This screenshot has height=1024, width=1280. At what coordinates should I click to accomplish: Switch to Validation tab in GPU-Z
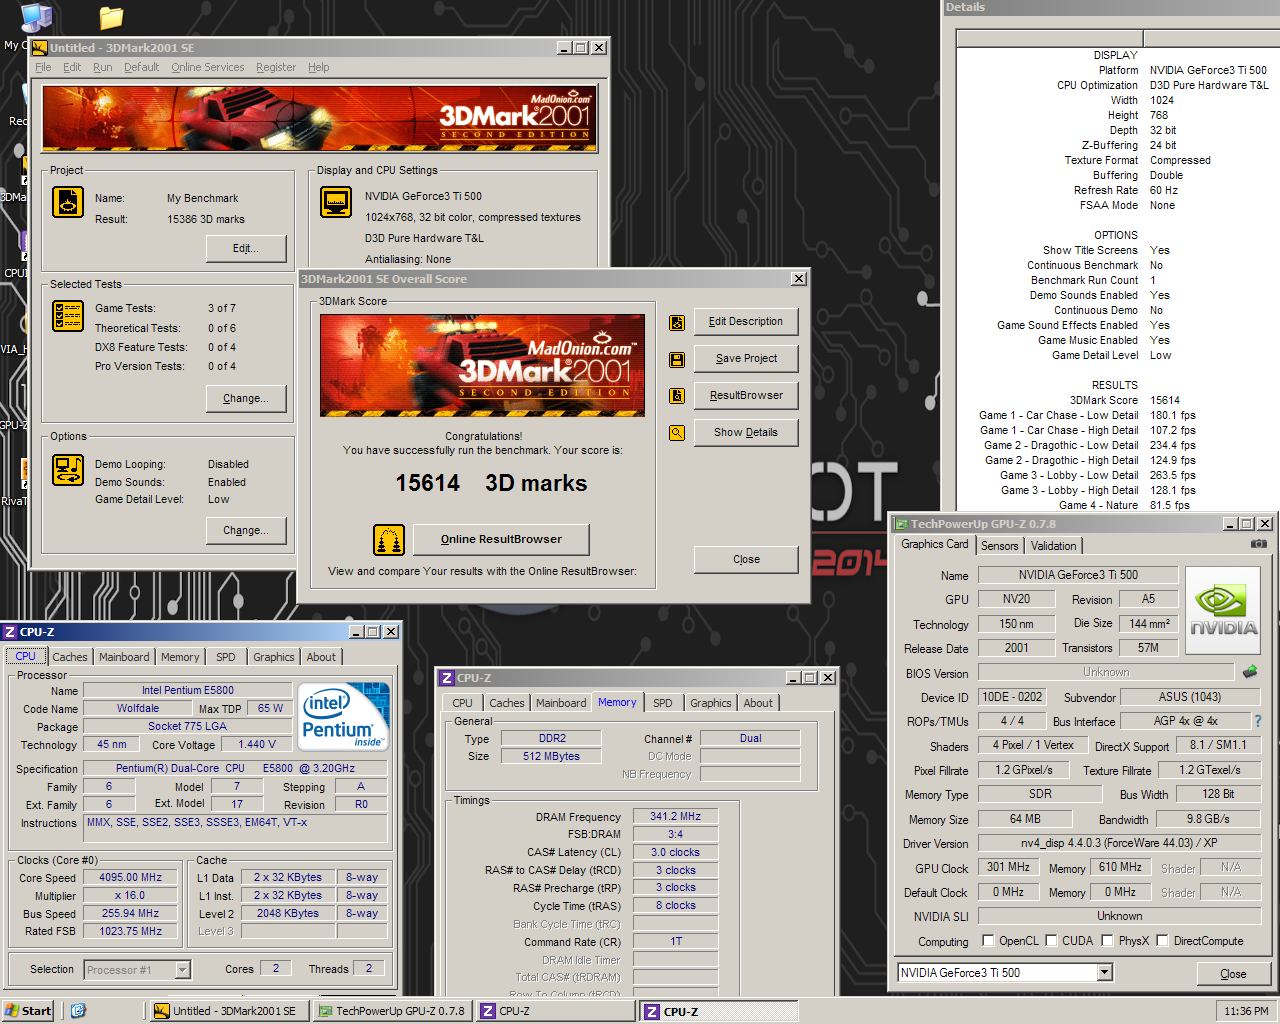pos(1054,546)
